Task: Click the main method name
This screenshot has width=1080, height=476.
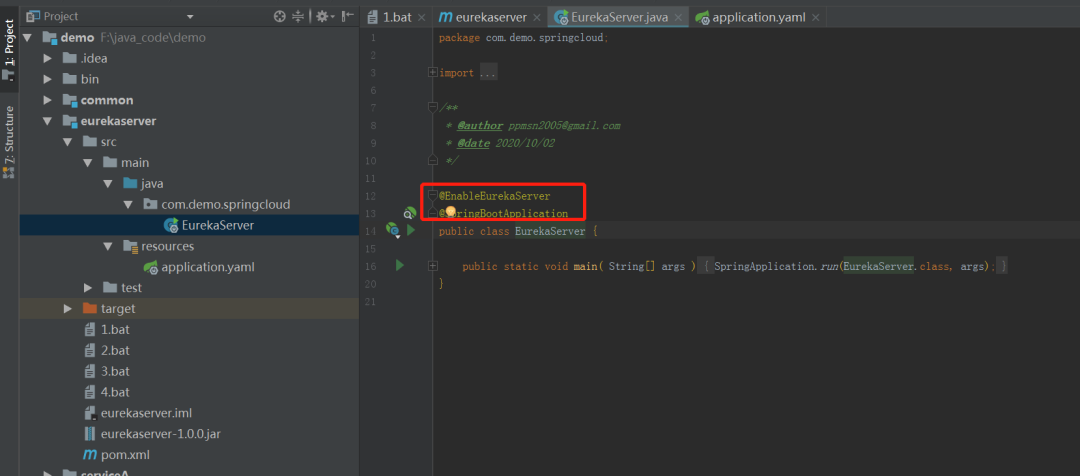Action: [585, 266]
